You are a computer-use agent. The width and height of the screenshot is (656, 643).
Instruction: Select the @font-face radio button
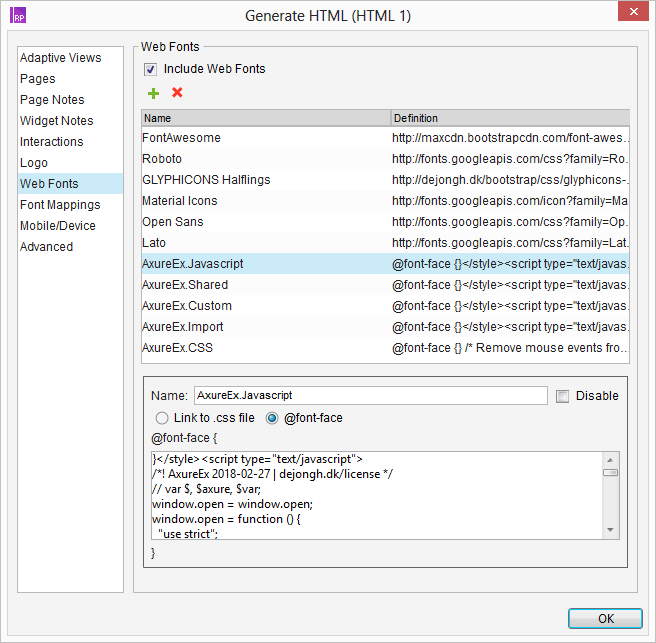point(272,418)
